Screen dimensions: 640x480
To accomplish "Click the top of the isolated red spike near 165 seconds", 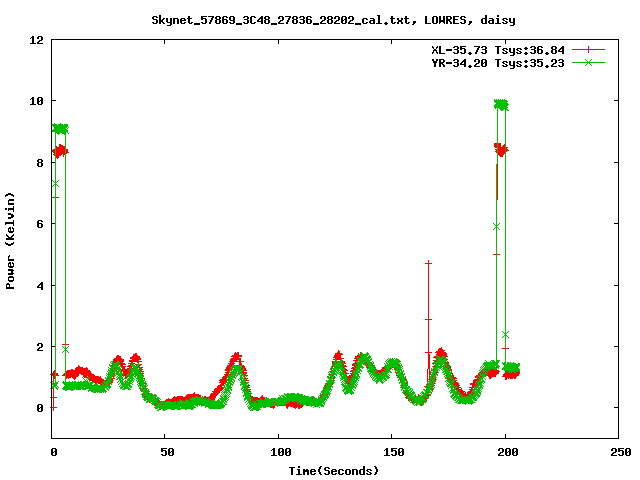I will point(428,263).
